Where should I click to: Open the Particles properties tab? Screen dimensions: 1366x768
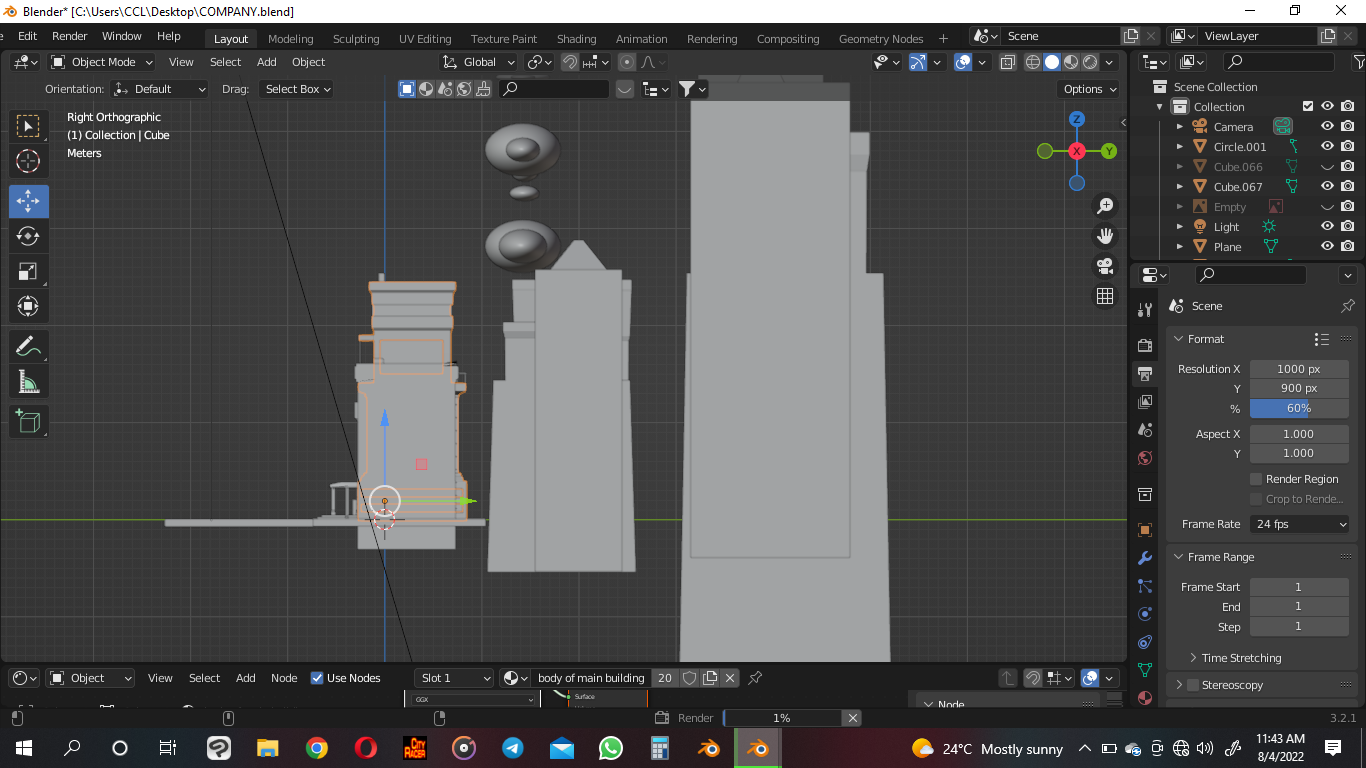(x=1145, y=586)
